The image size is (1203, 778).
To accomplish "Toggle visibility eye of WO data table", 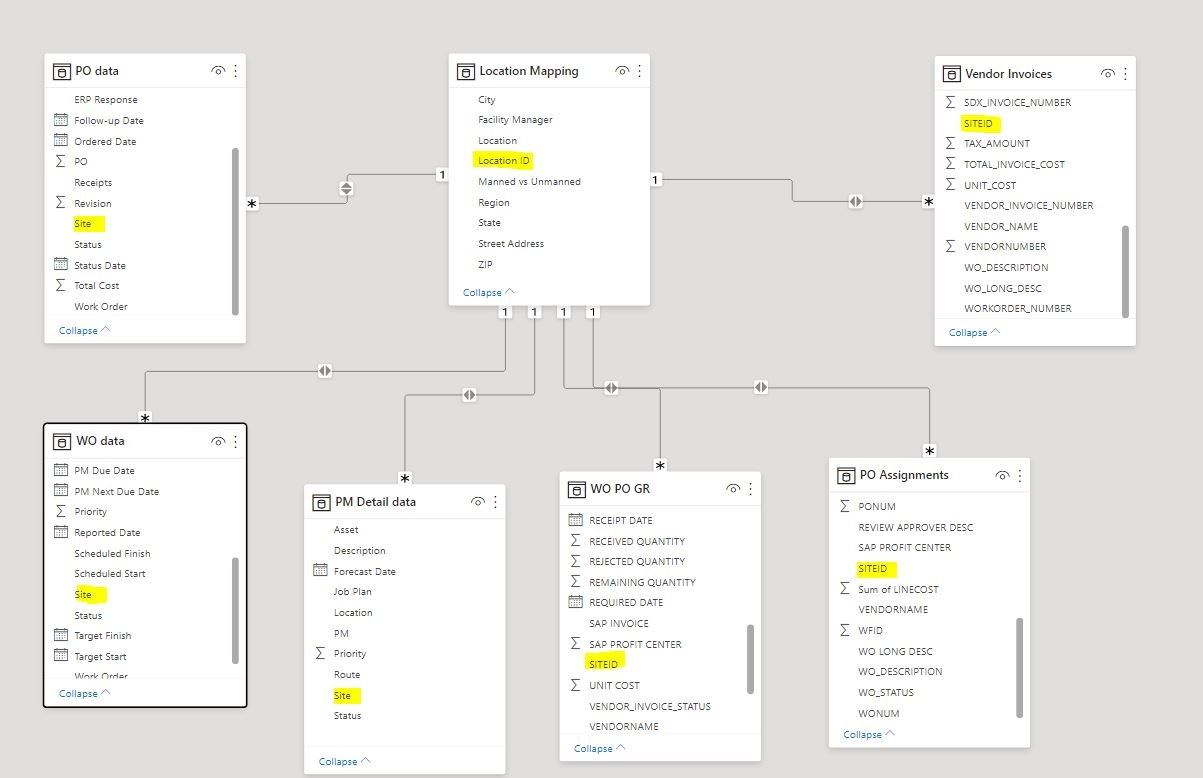I will (x=218, y=441).
